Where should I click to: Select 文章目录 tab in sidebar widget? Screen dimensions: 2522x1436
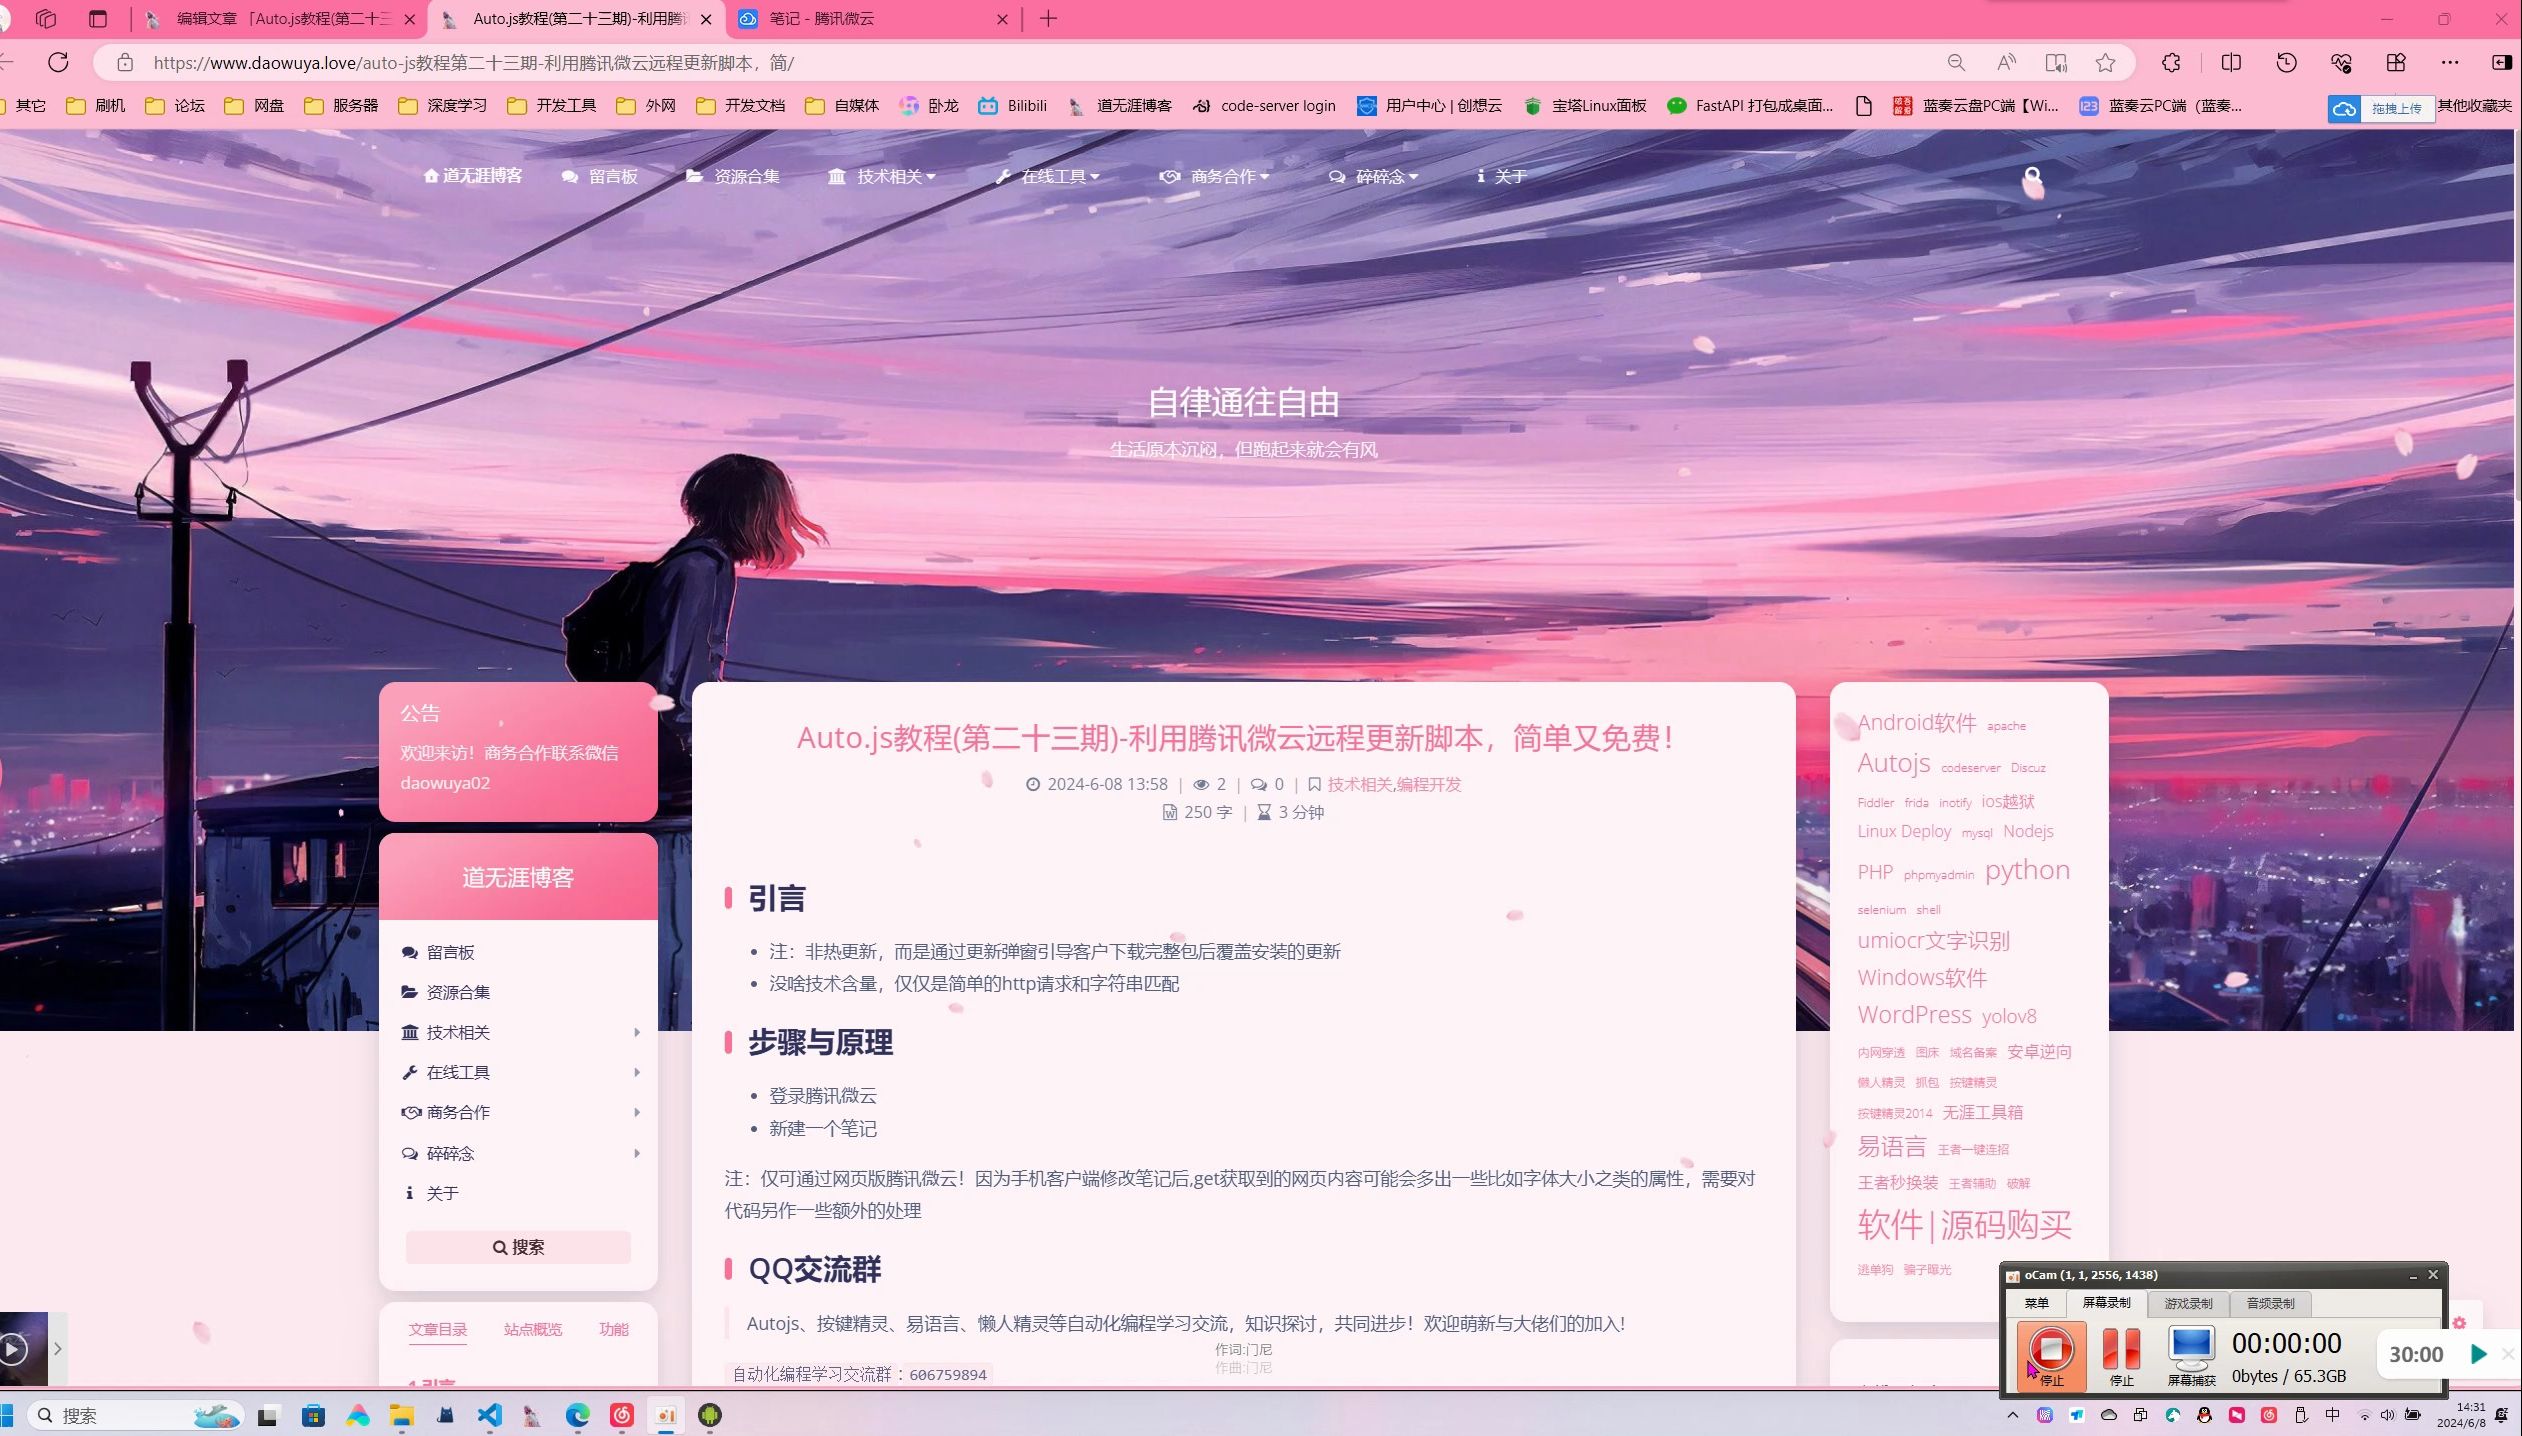438,1329
